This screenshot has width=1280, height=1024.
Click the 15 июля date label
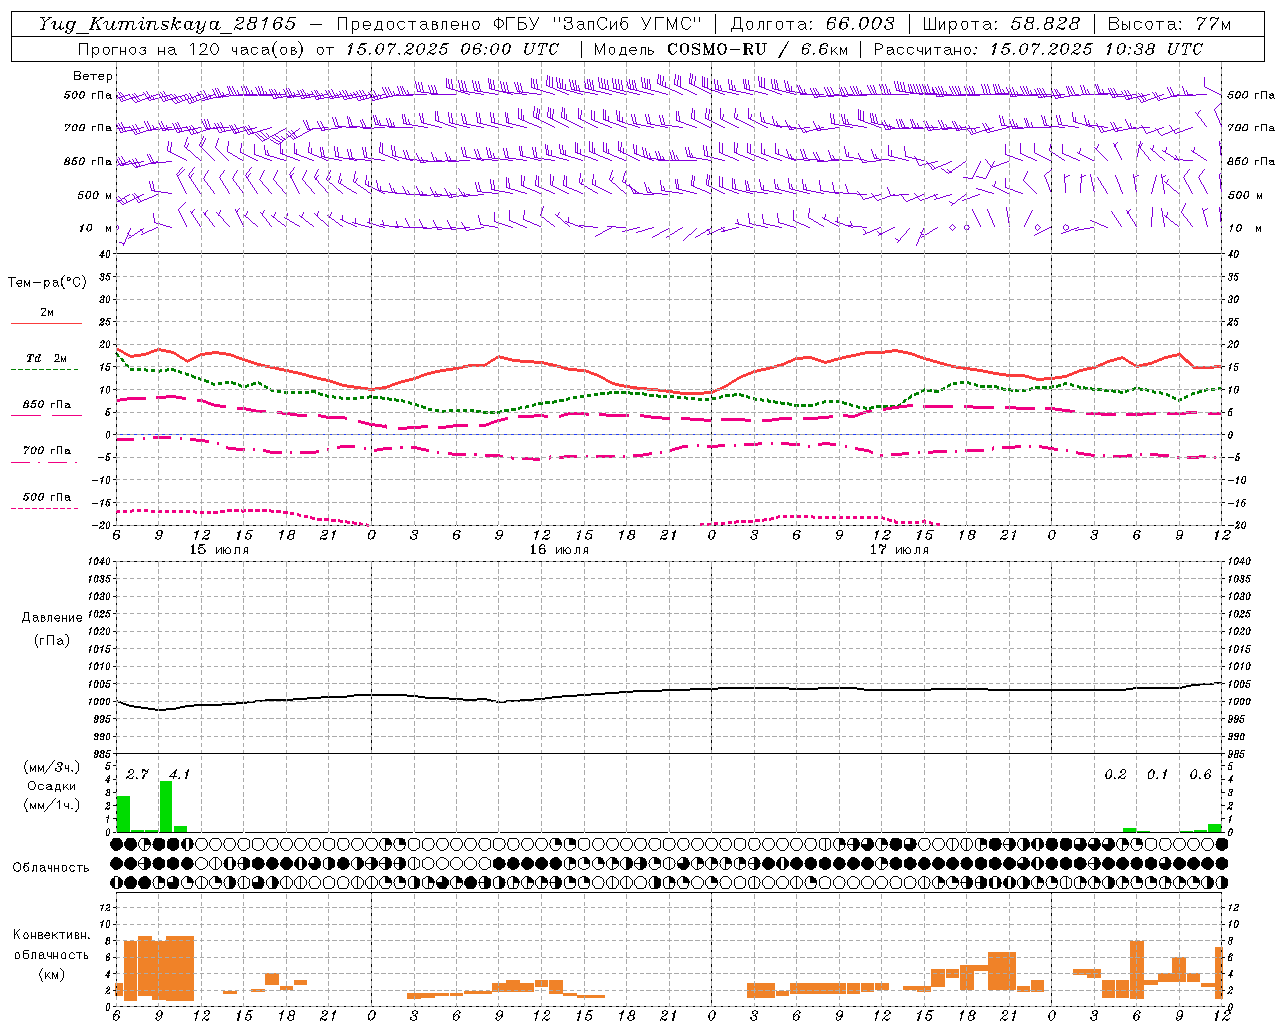click(x=219, y=550)
